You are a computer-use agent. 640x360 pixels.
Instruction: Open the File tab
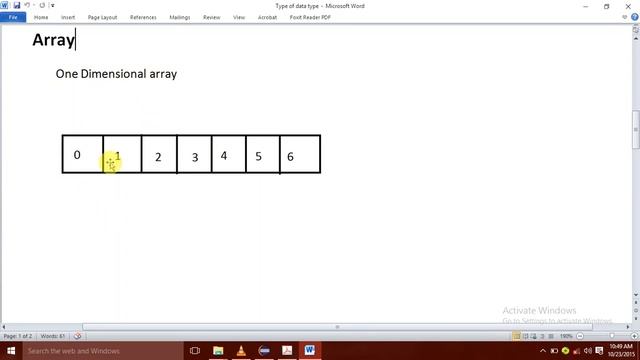[x=13, y=17]
